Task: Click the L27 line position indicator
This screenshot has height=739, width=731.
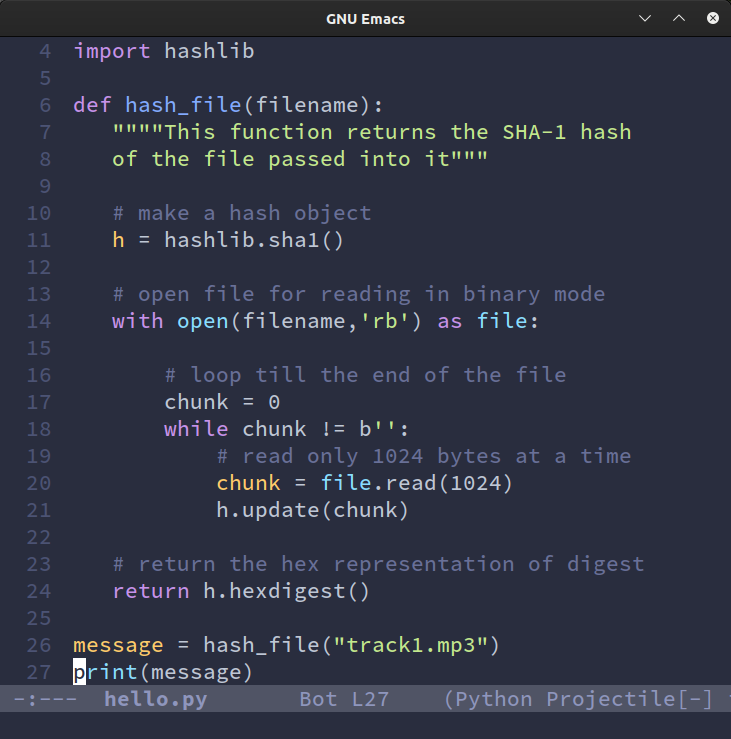Action: click(370, 699)
